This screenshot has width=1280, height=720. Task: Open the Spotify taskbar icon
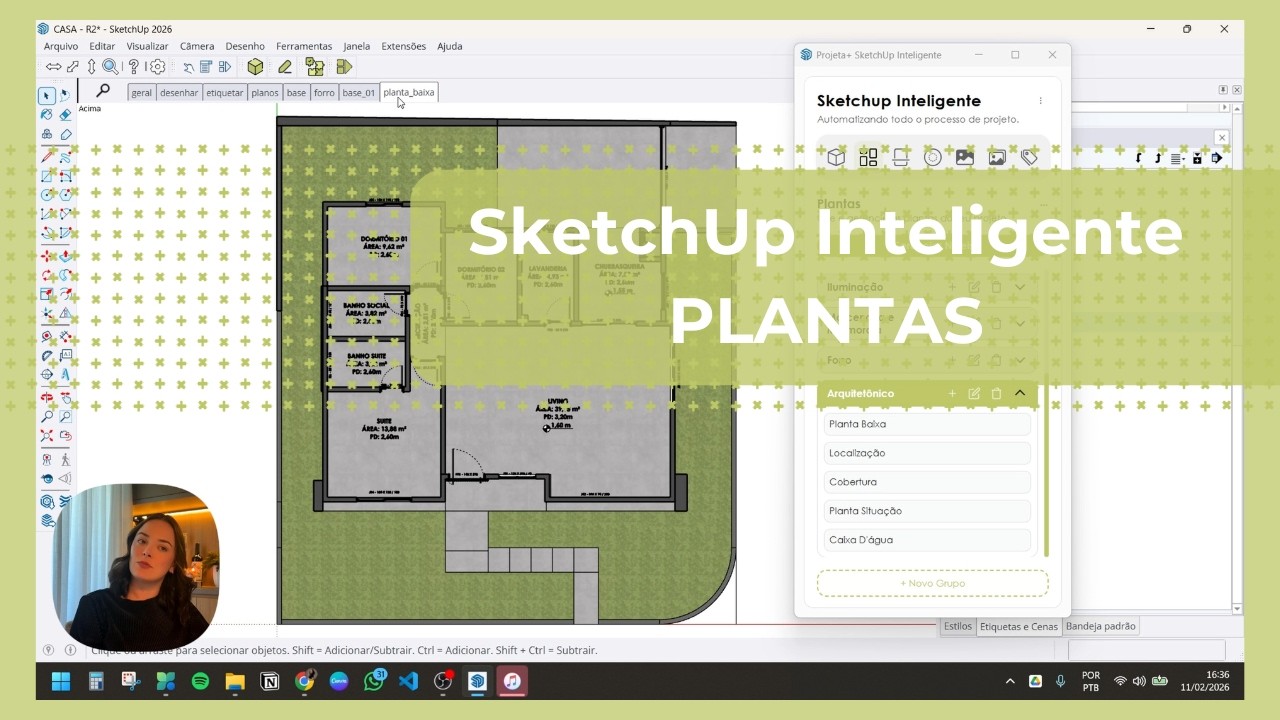[x=200, y=681]
